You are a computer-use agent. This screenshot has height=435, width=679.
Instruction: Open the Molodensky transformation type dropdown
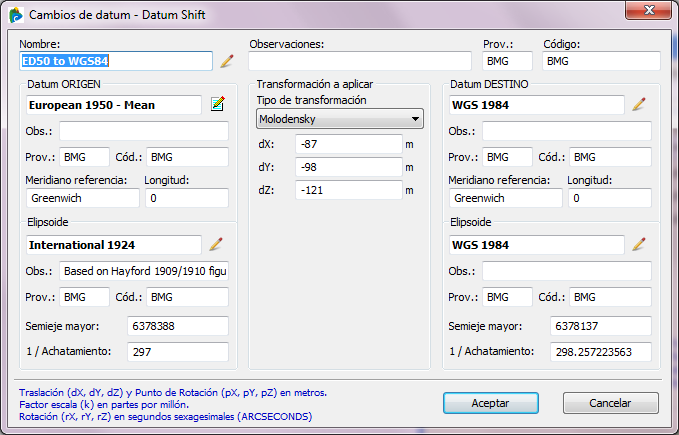click(339, 120)
